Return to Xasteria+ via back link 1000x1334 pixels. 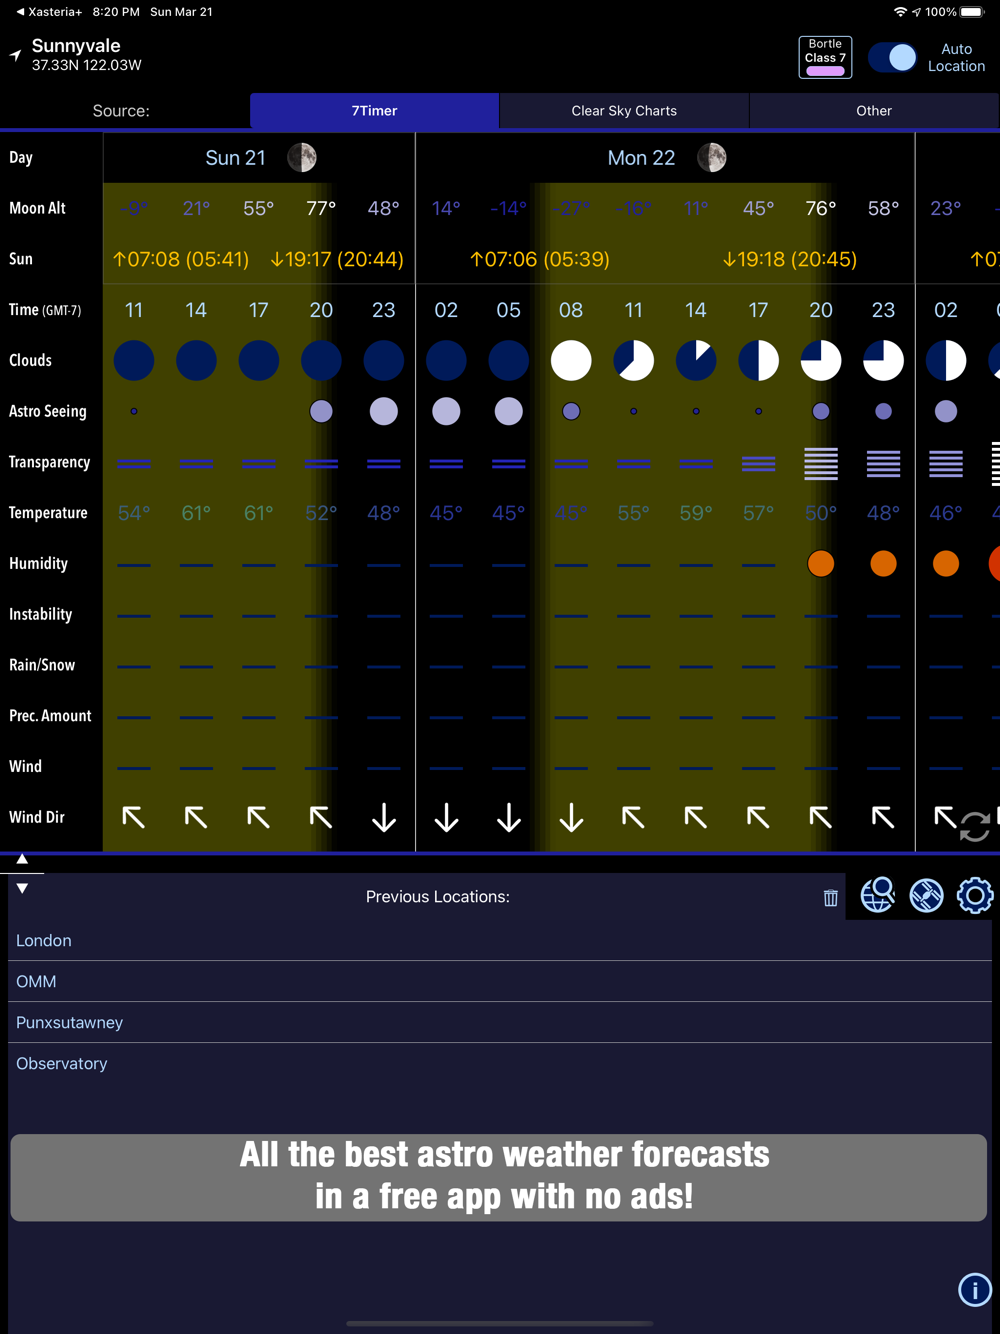48,12
